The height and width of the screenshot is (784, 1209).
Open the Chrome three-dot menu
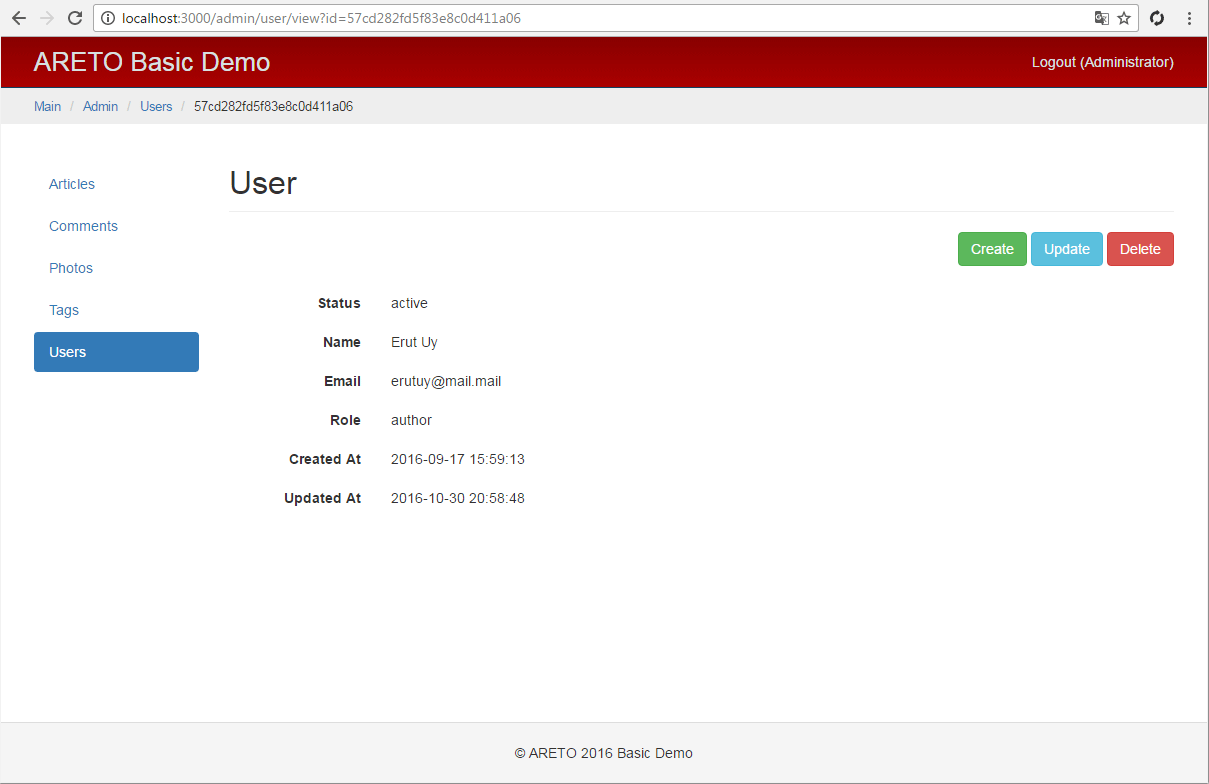(1189, 18)
